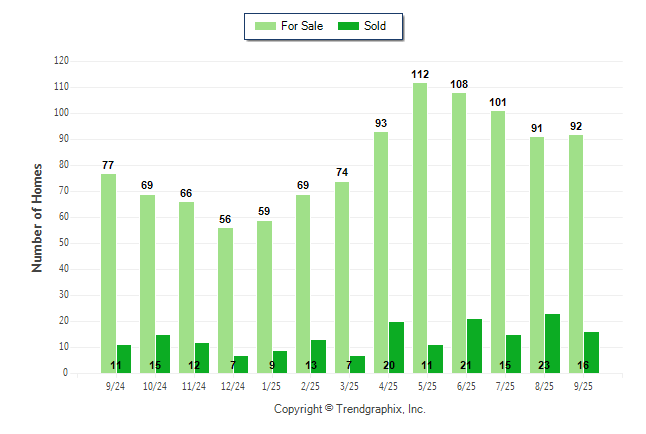Viewport: 646px width, 434px height.
Task: Click the 9/25 Sold bar (16)
Action: coord(591,352)
